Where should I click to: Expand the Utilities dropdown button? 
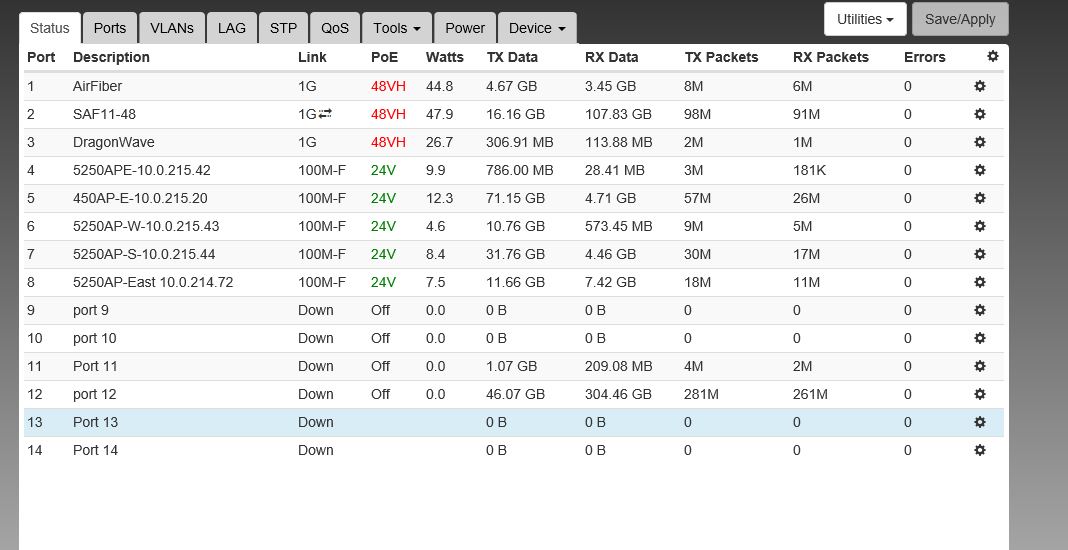(x=864, y=19)
